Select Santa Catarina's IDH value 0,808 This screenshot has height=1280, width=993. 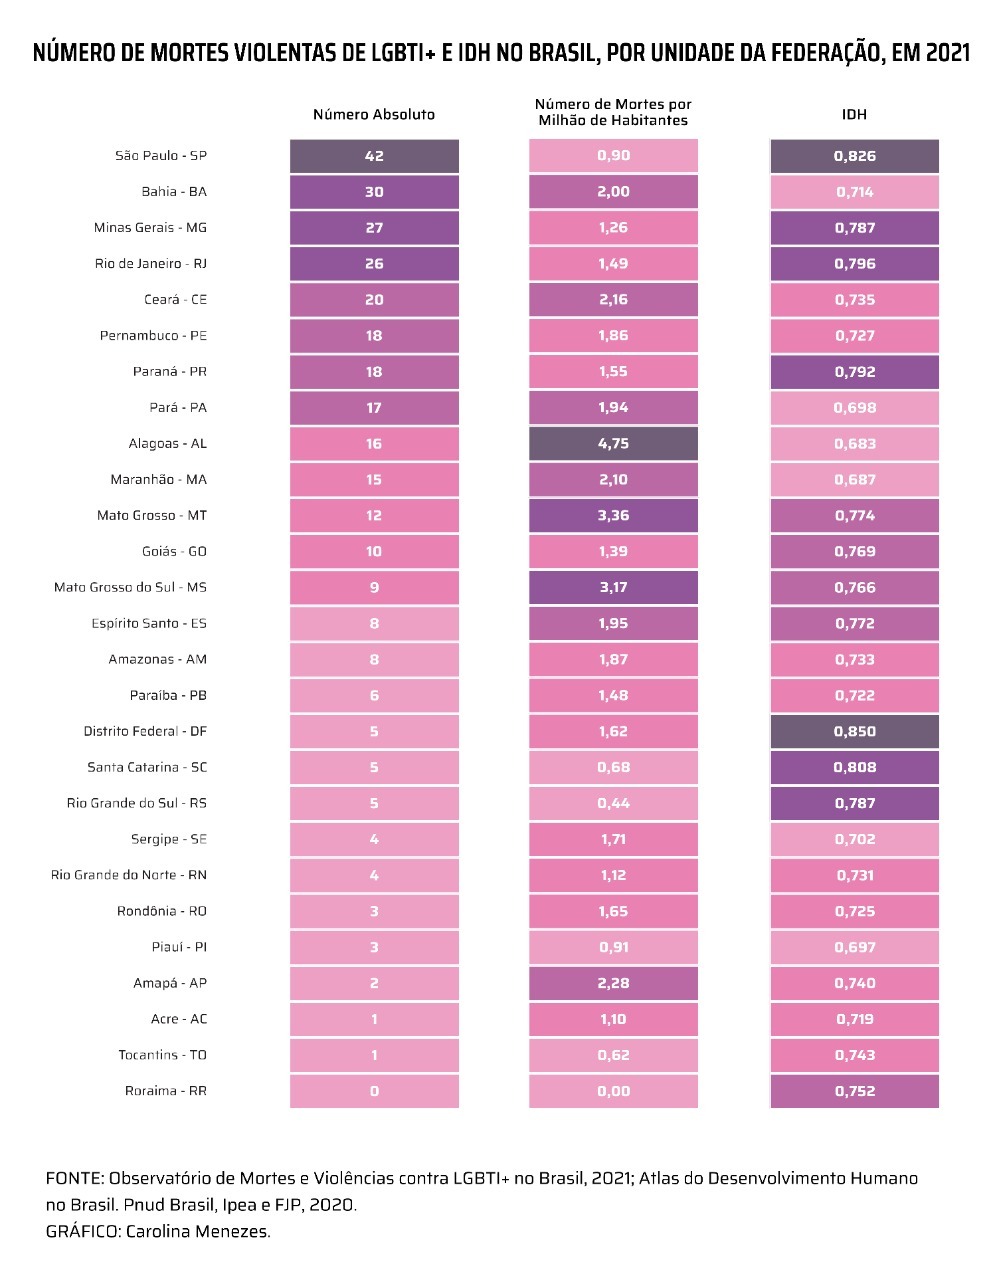pos(854,767)
